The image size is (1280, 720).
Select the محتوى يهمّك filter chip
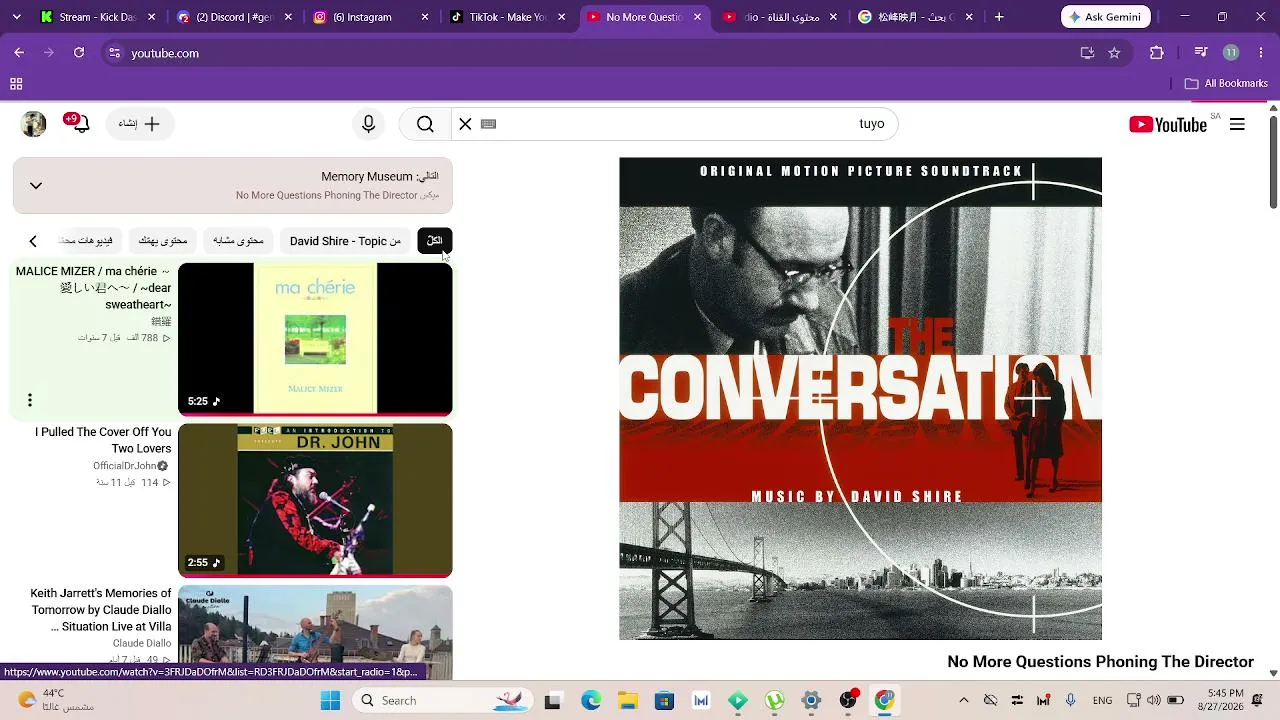[x=163, y=241]
